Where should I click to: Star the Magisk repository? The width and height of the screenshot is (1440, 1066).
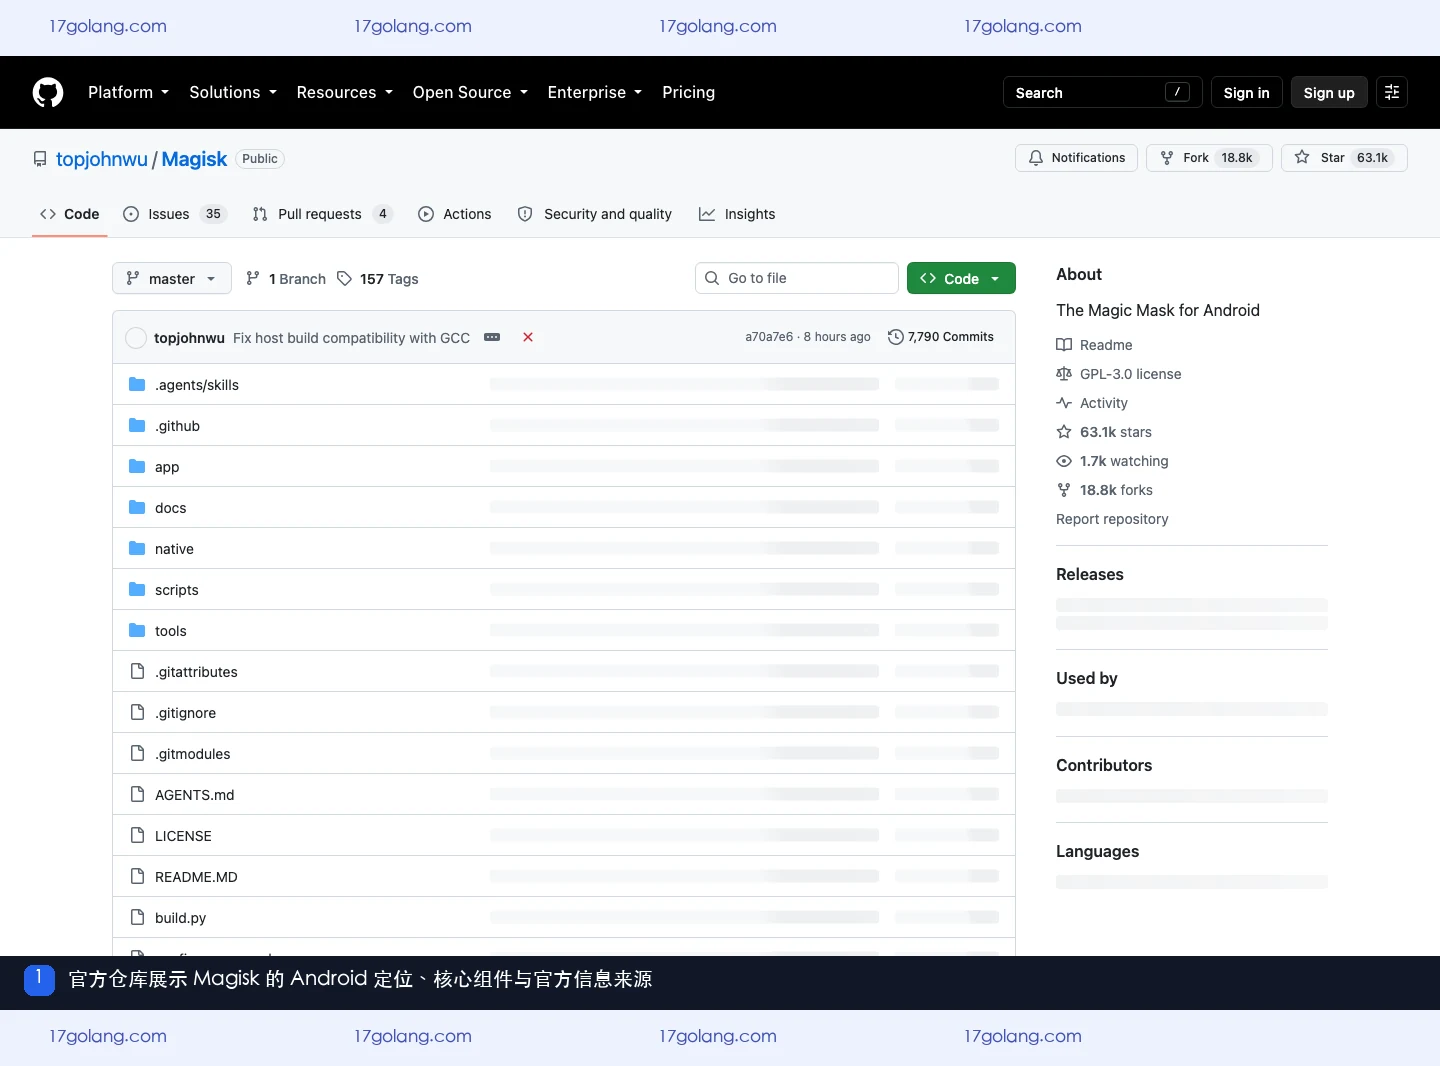pos(1344,158)
